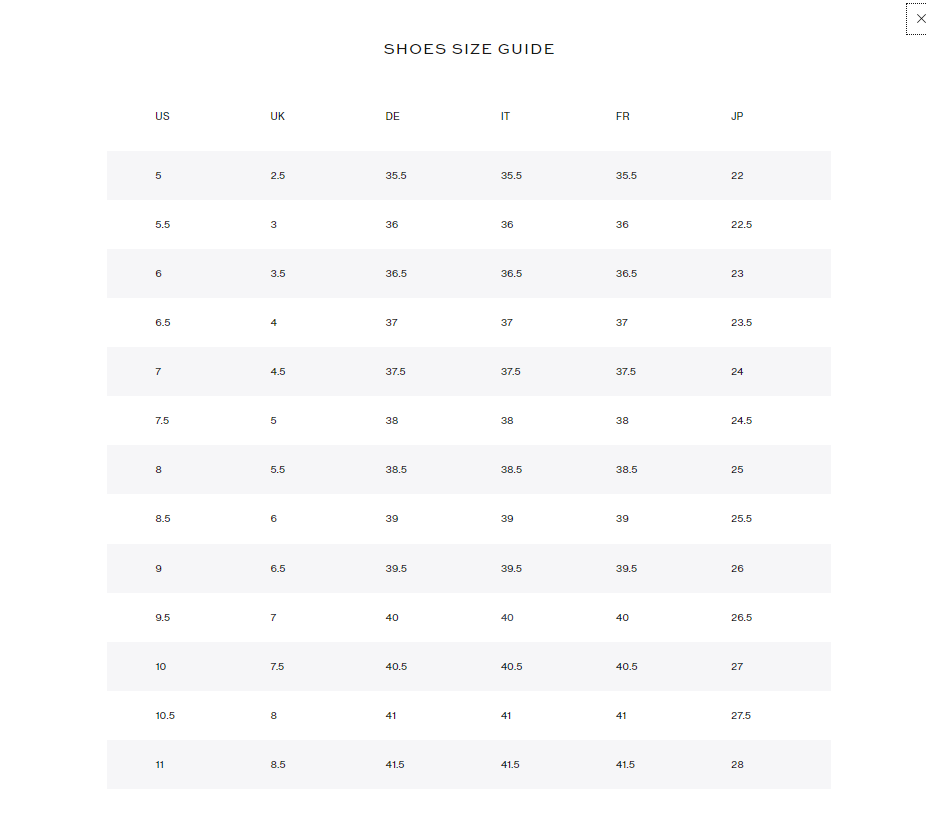Click the IT 39.5 cell
This screenshot has height=831, width=927.
click(511, 568)
